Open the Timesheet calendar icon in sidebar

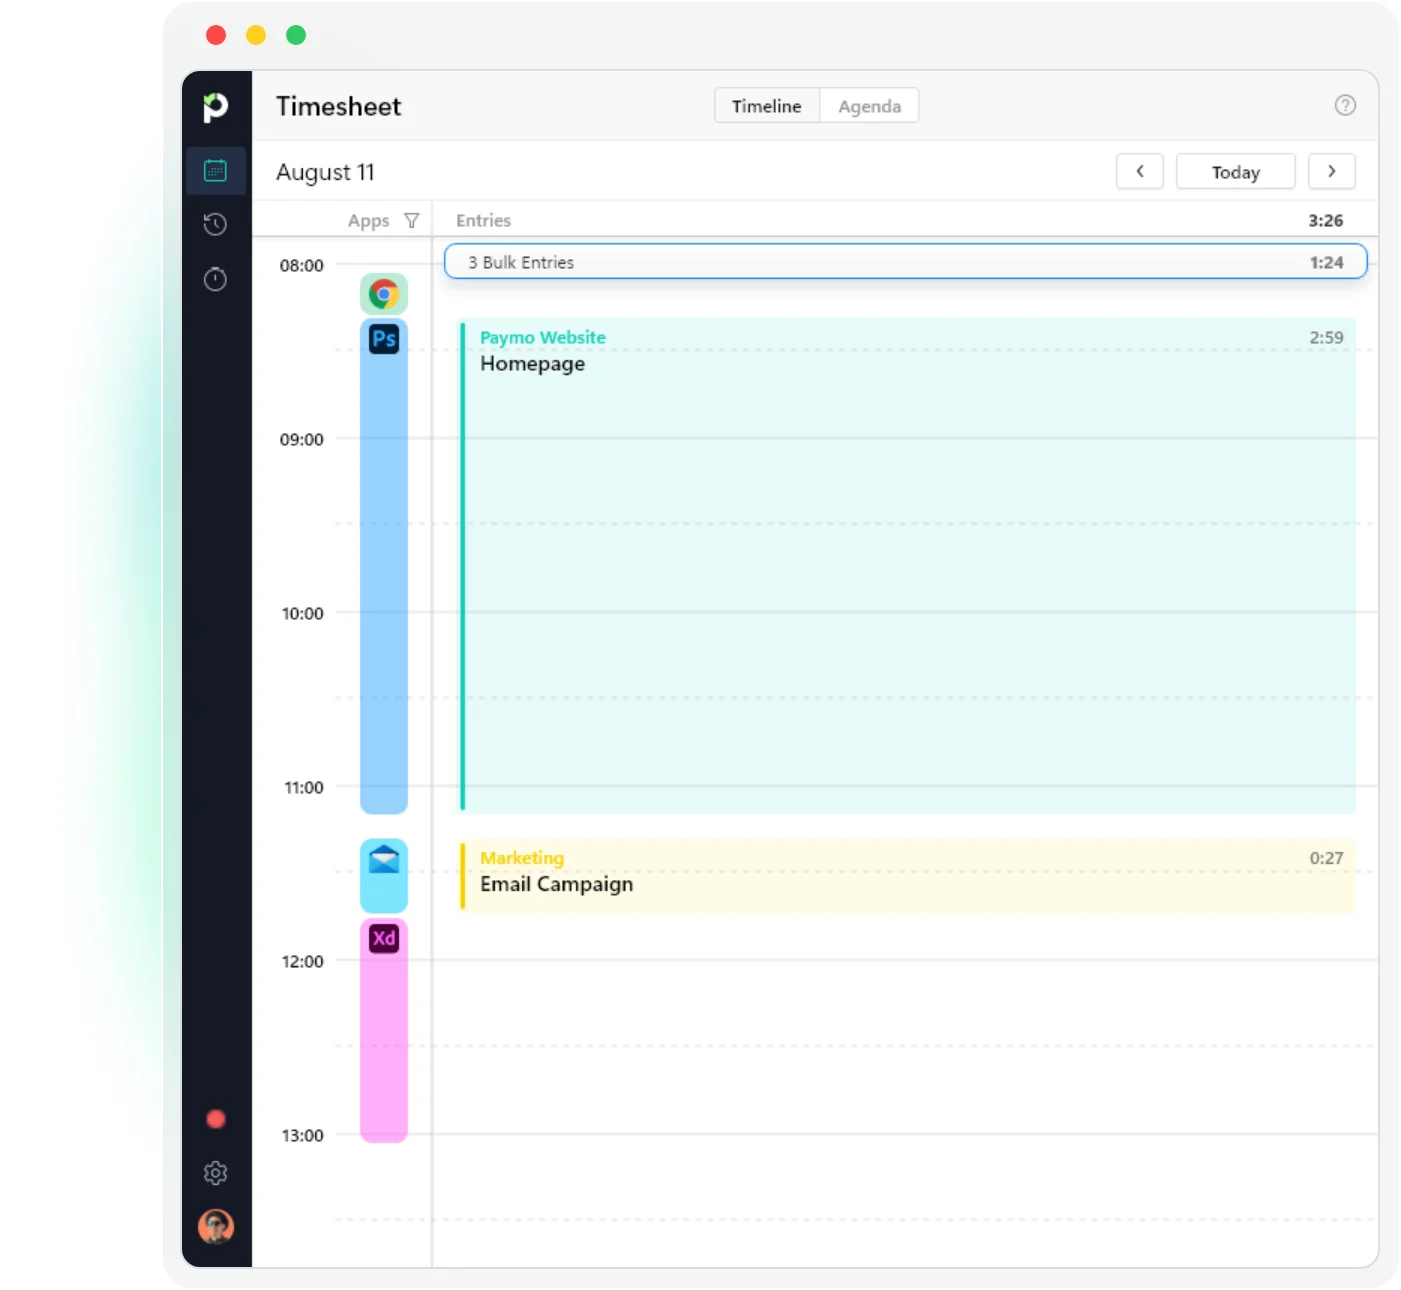pyautogui.click(x=215, y=171)
